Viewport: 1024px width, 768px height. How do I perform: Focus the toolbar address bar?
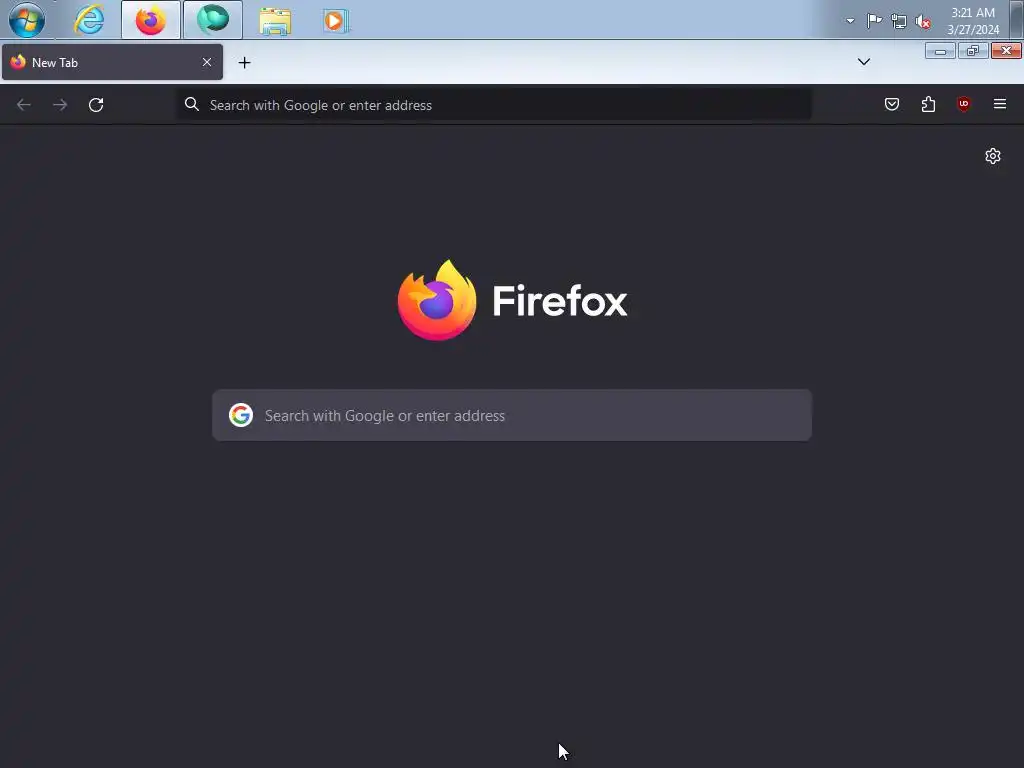494,104
